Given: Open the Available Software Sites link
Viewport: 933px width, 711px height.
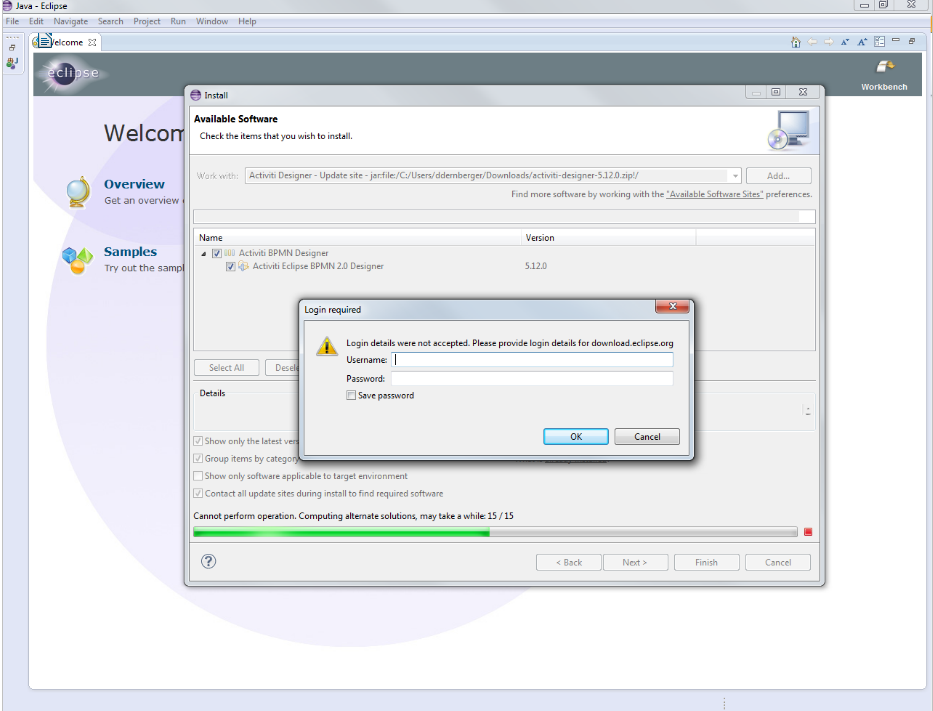Looking at the screenshot, I should pyautogui.click(x=715, y=194).
